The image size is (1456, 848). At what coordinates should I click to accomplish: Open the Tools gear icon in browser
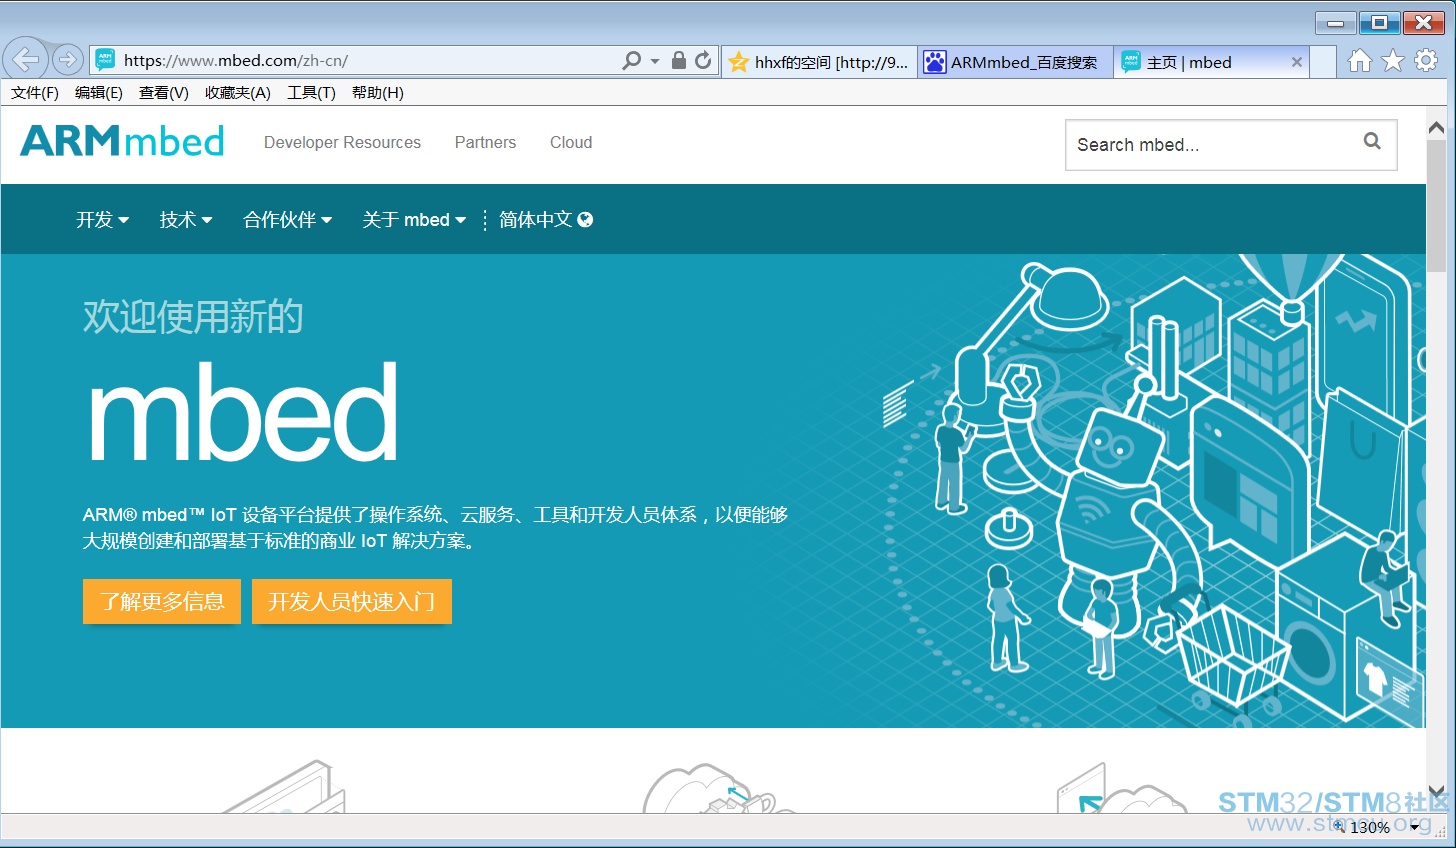point(1426,60)
